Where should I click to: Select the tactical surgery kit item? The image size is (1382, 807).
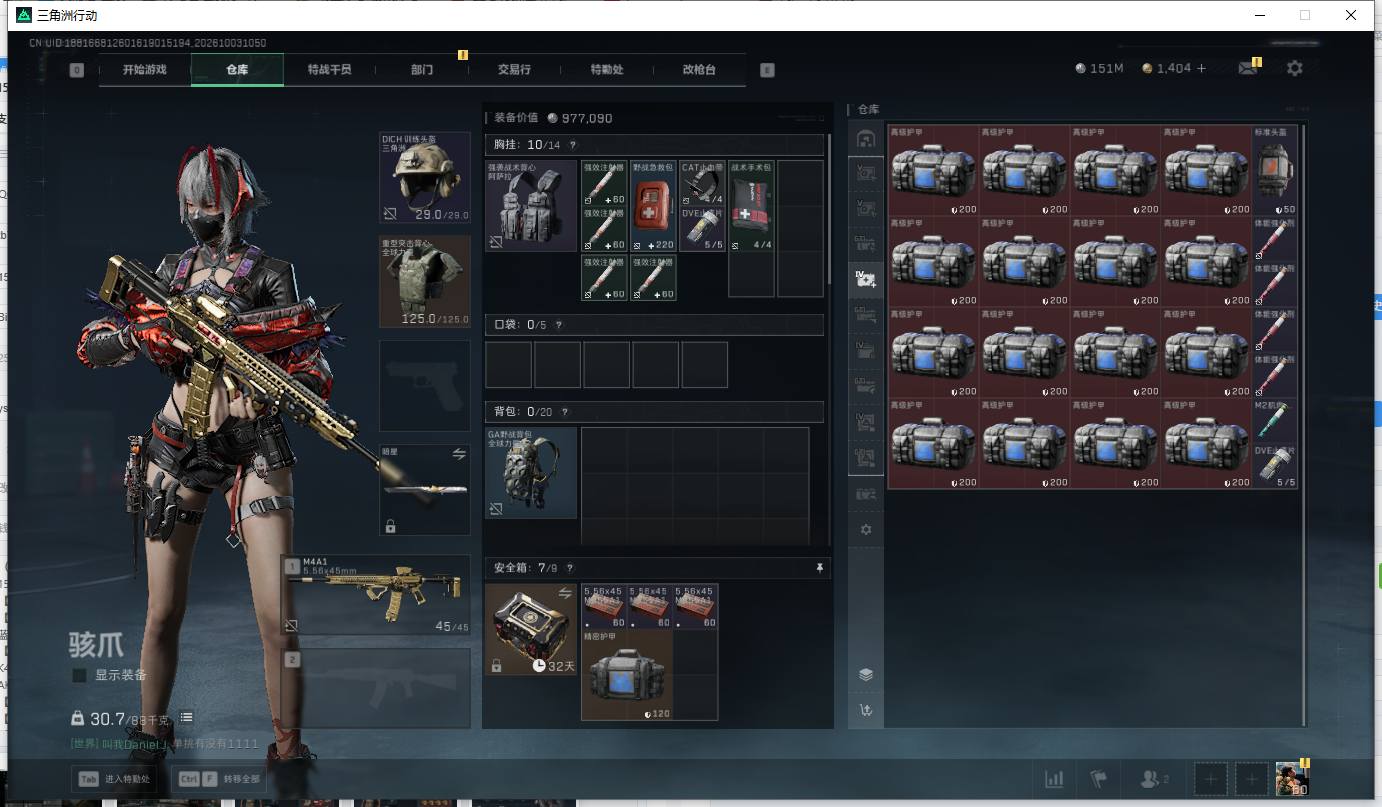click(751, 206)
